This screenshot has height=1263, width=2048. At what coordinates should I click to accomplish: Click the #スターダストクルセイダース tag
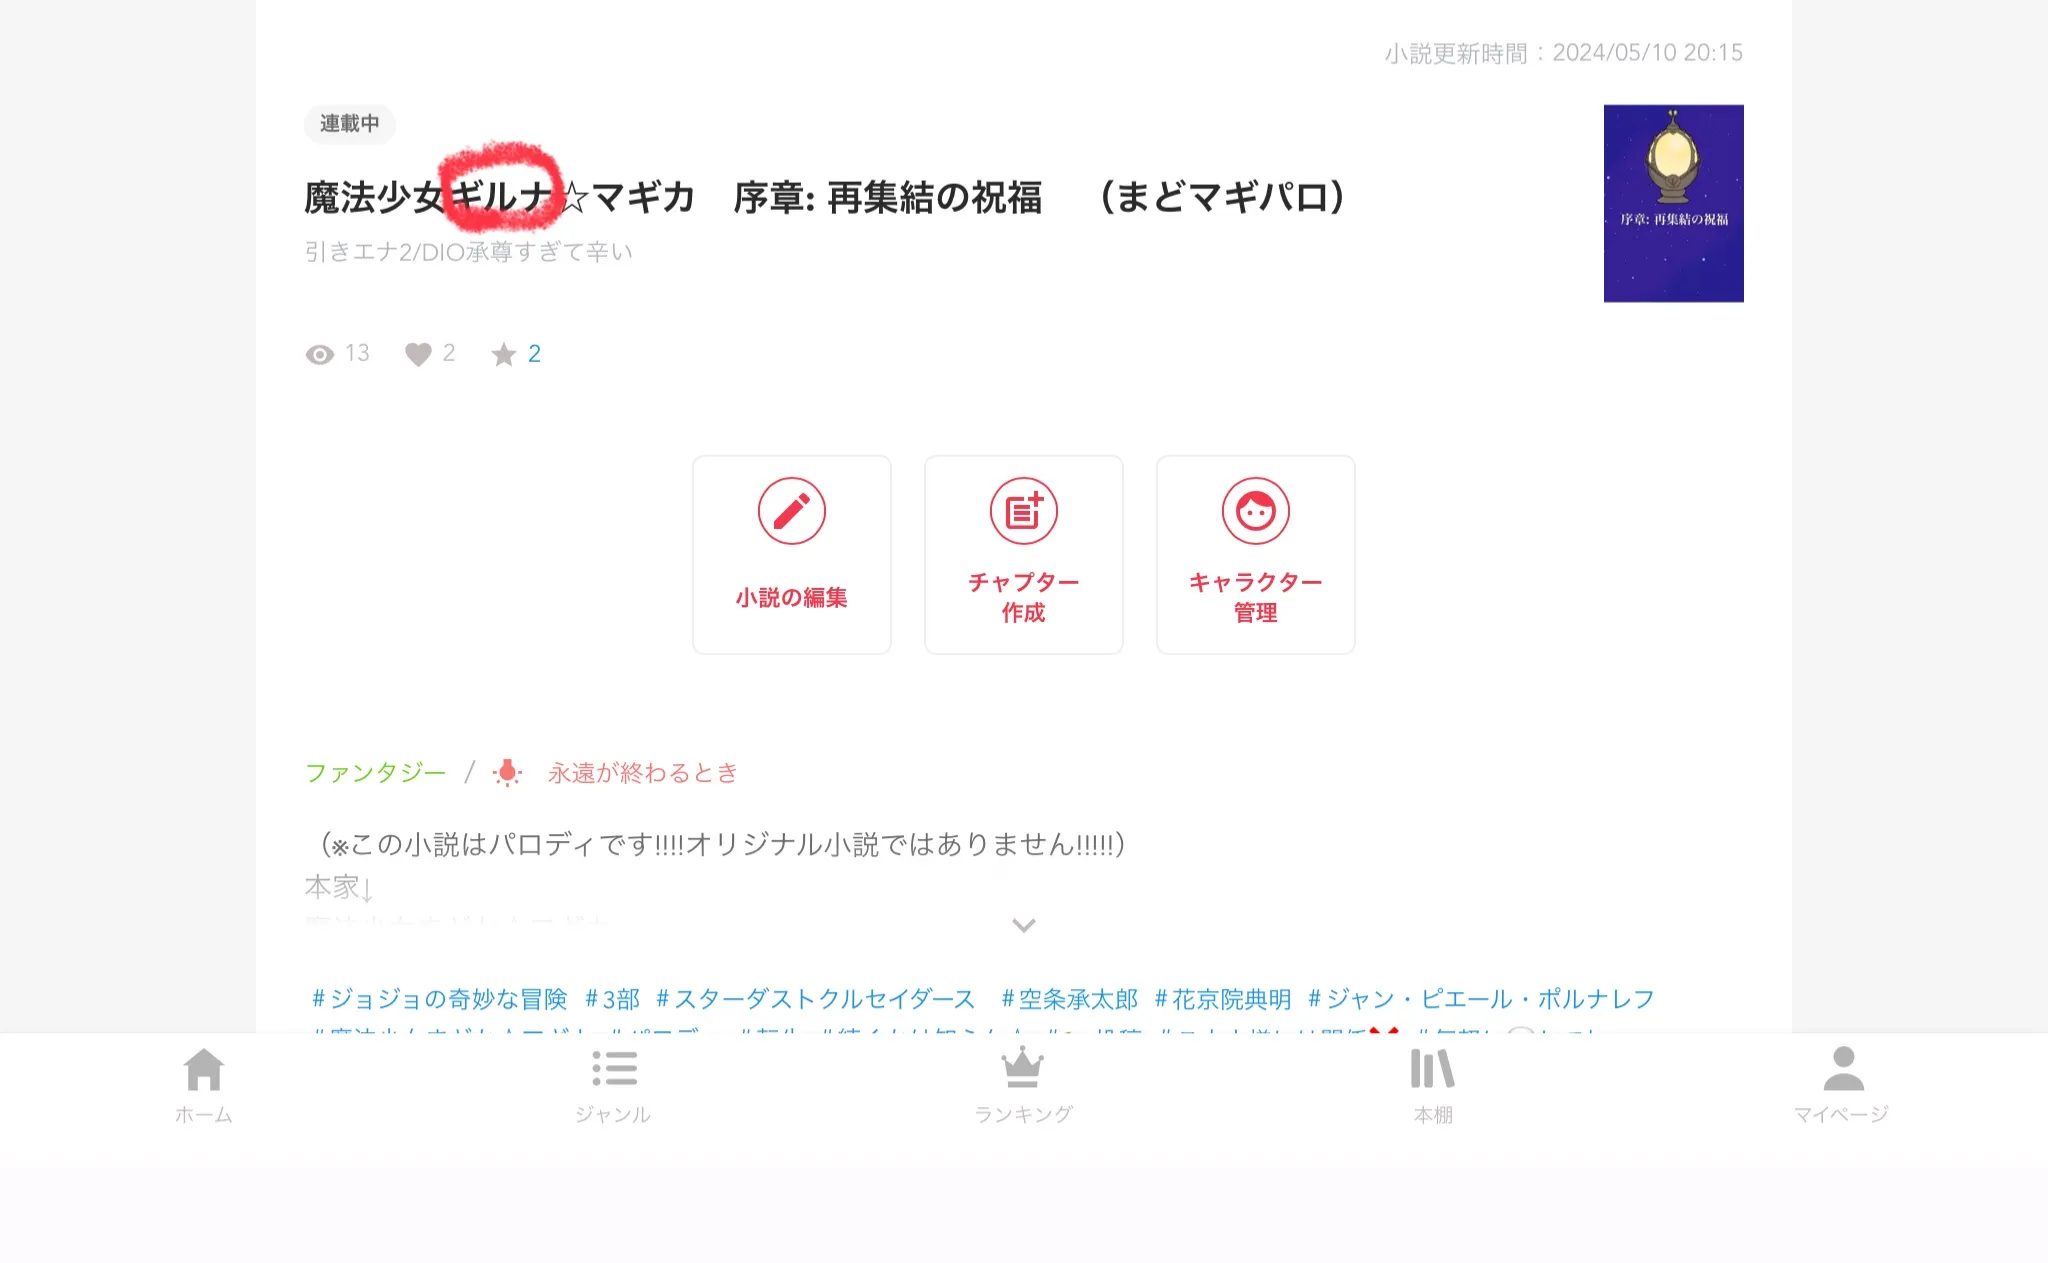(x=815, y=999)
